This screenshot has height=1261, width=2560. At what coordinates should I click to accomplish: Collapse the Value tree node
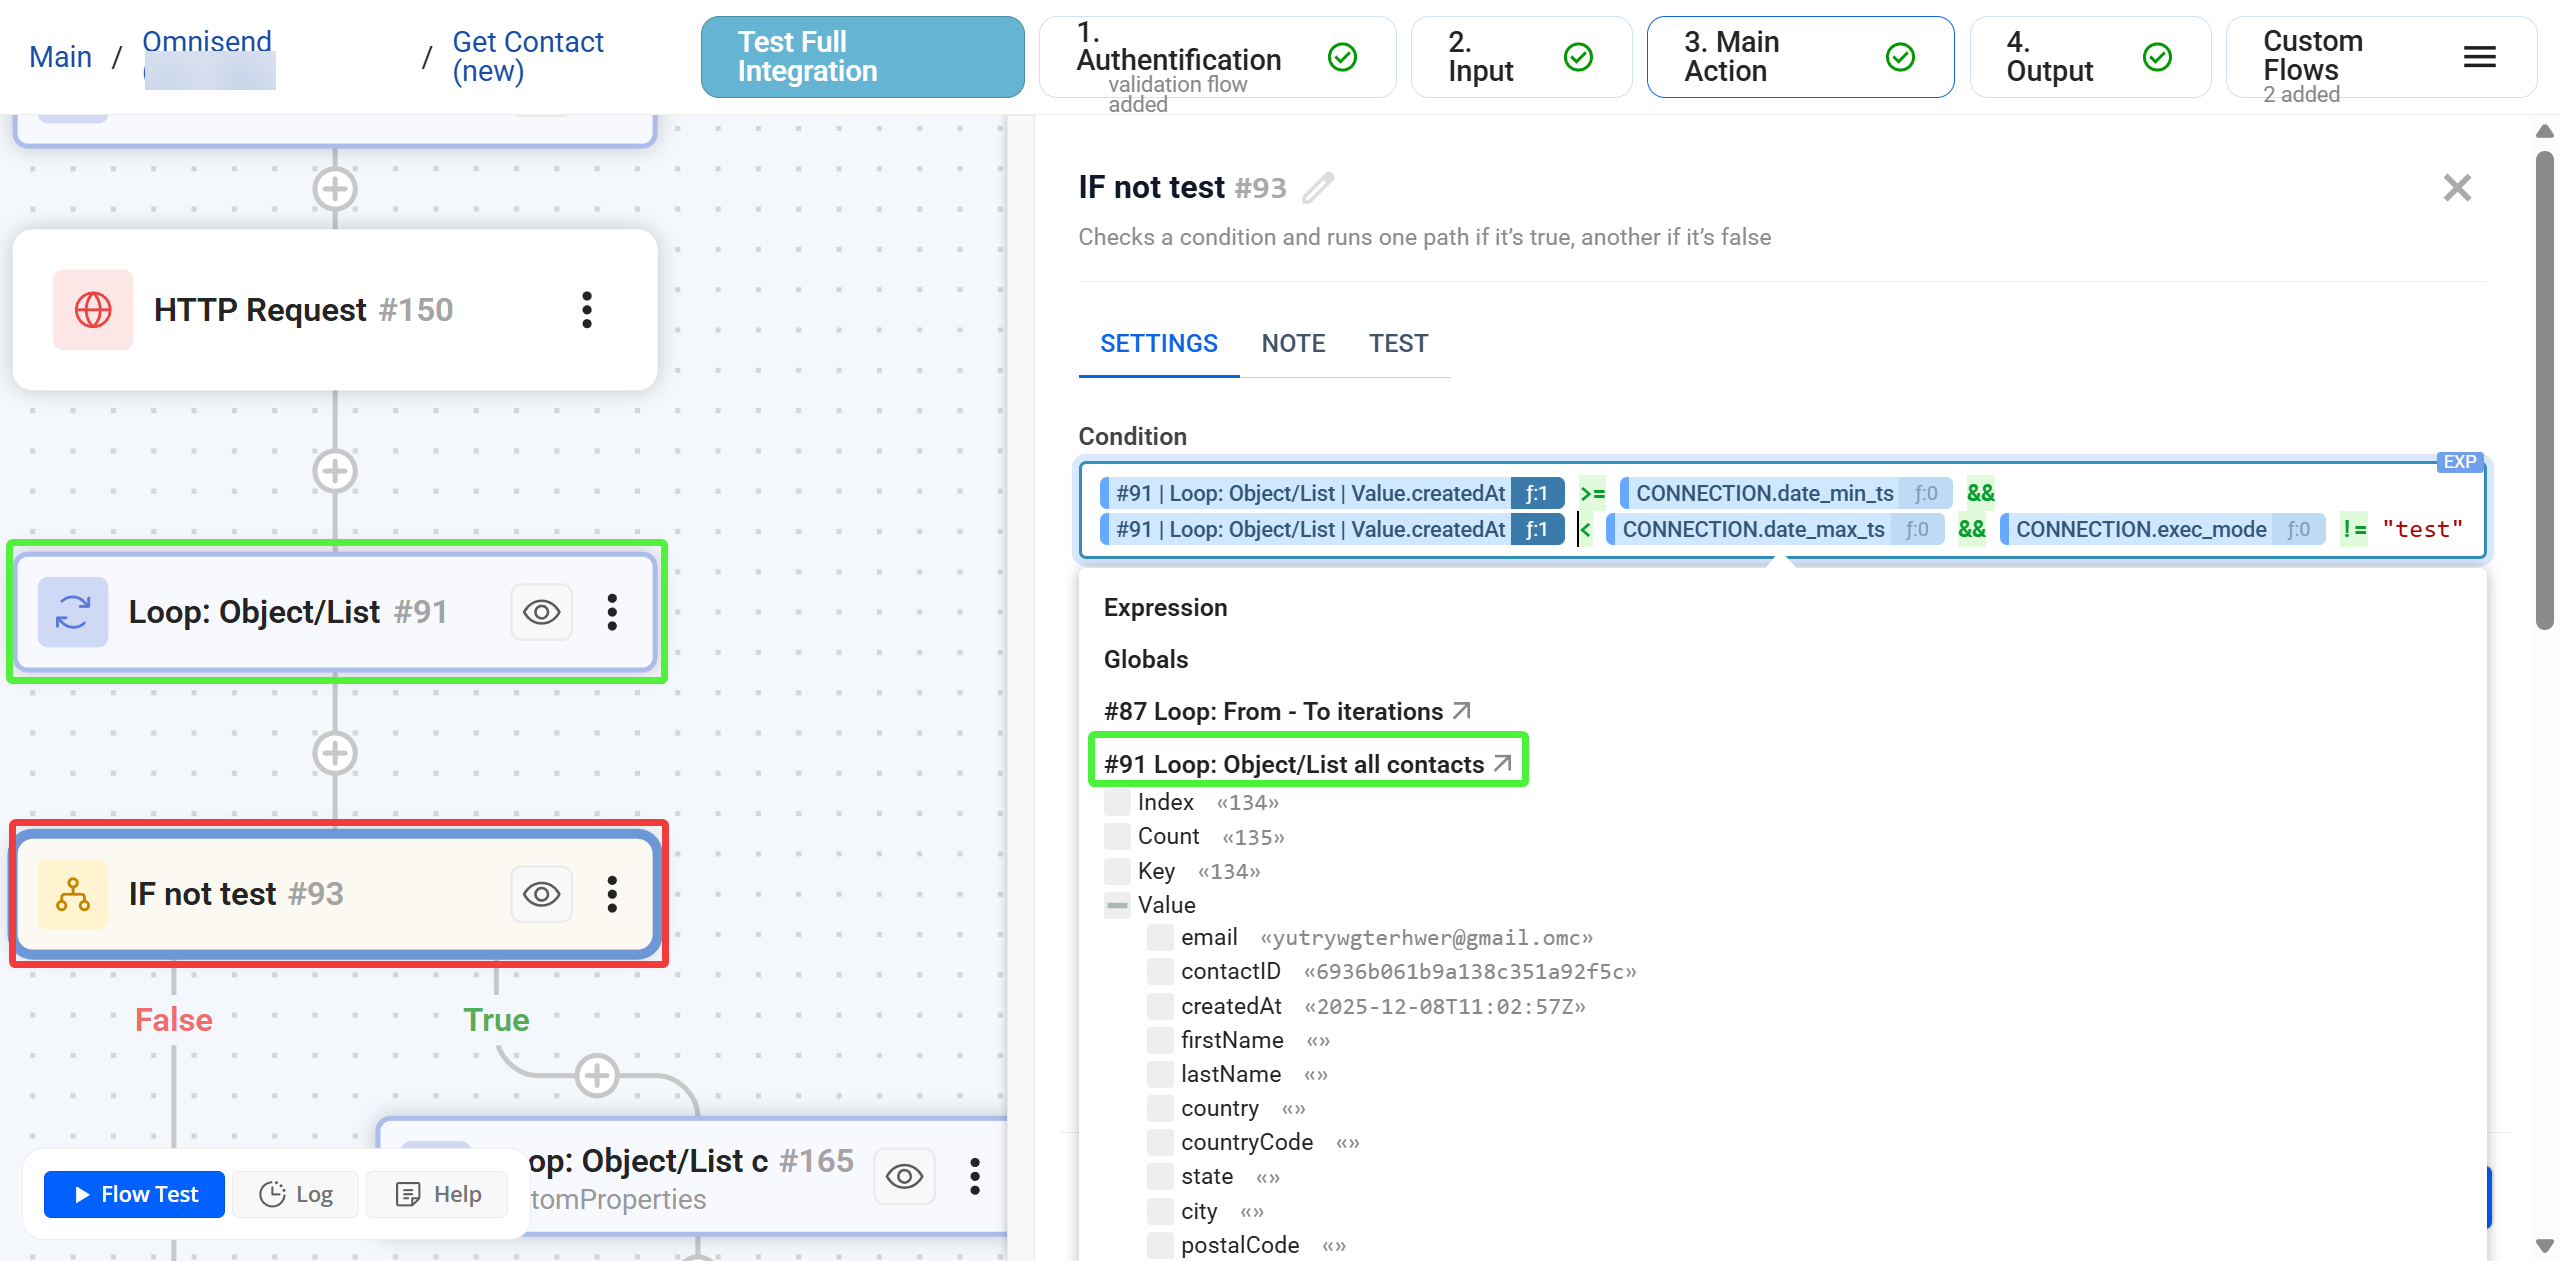pos(1117,905)
